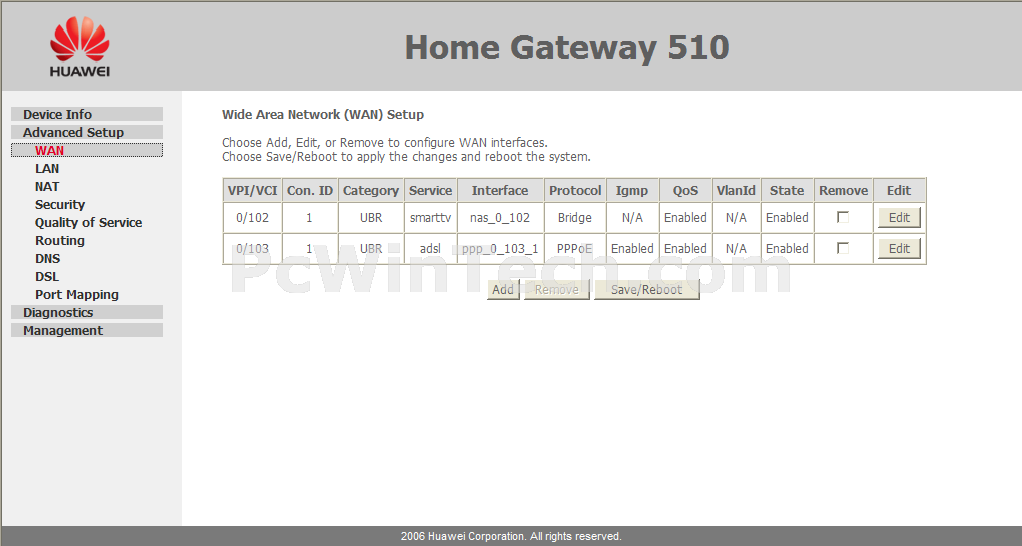Viewport: 1022px width, 546px height.
Task: Edit the adsl 0/103 connection
Action: [x=899, y=248]
